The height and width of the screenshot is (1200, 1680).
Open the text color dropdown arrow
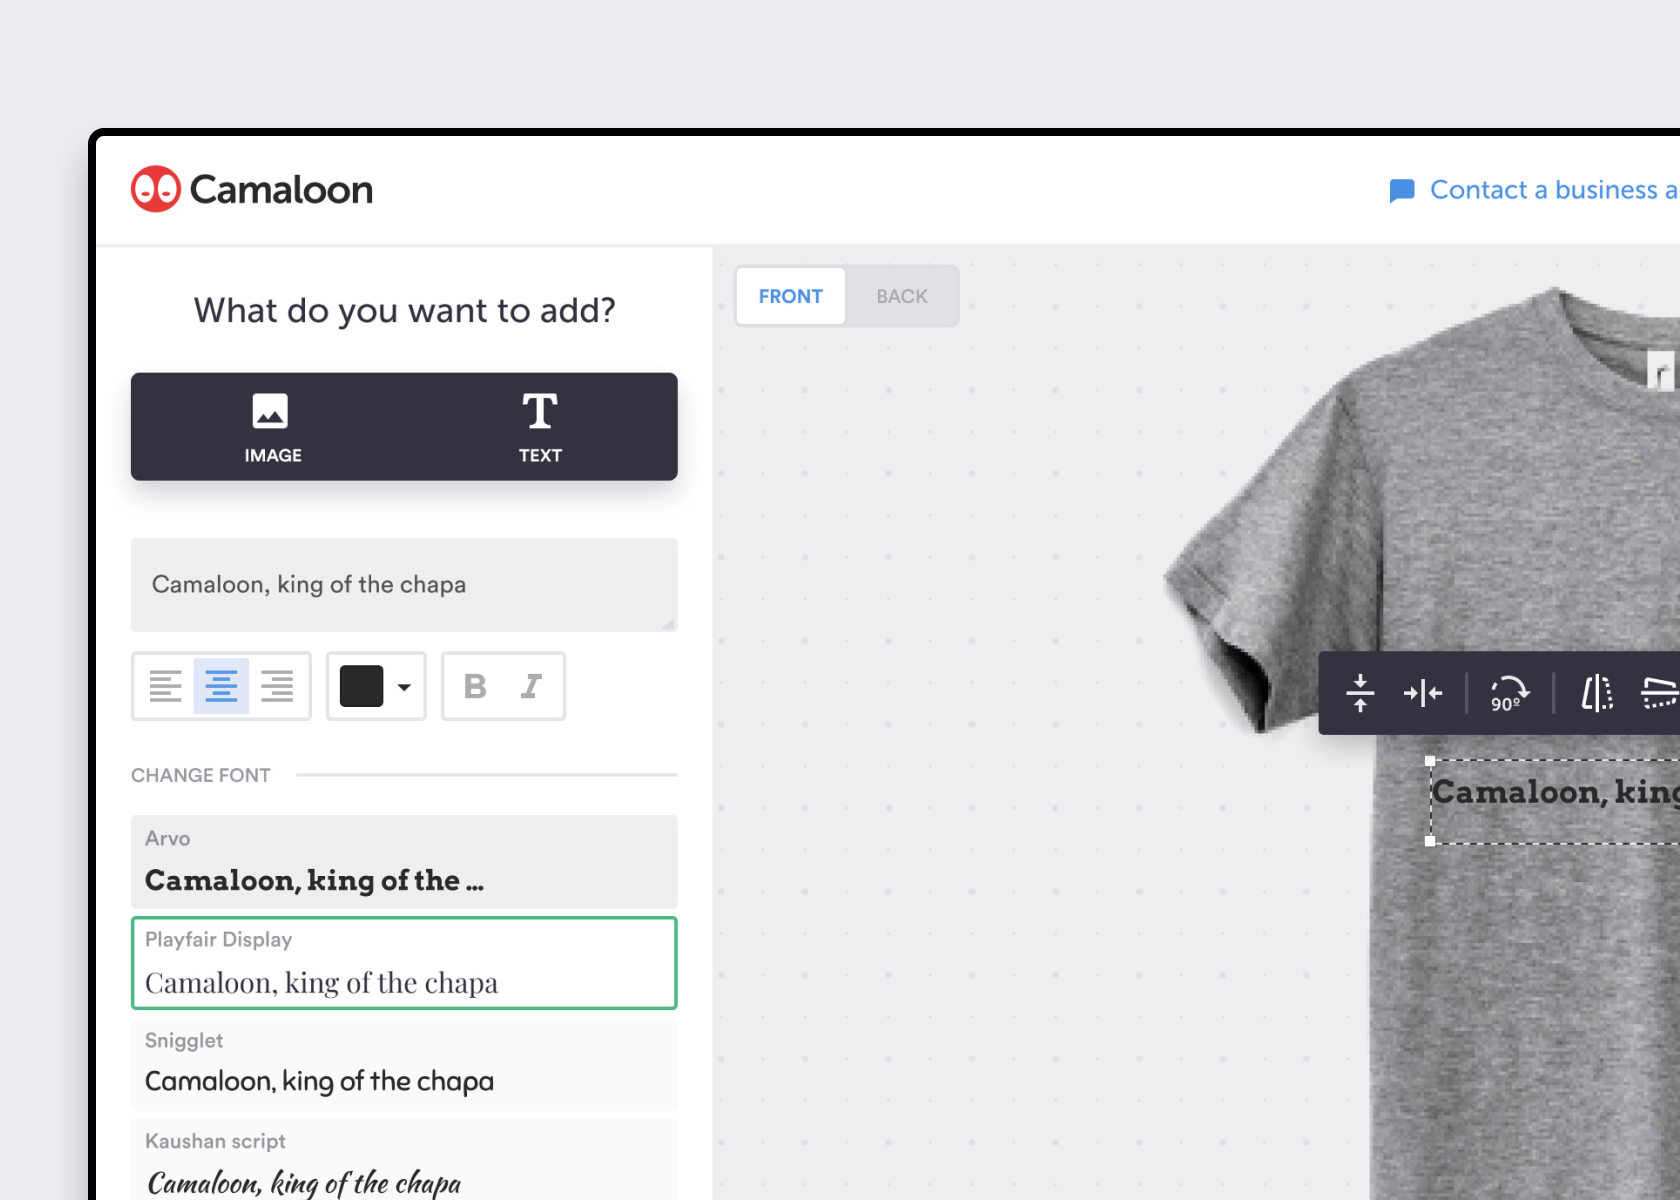(404, 687)
